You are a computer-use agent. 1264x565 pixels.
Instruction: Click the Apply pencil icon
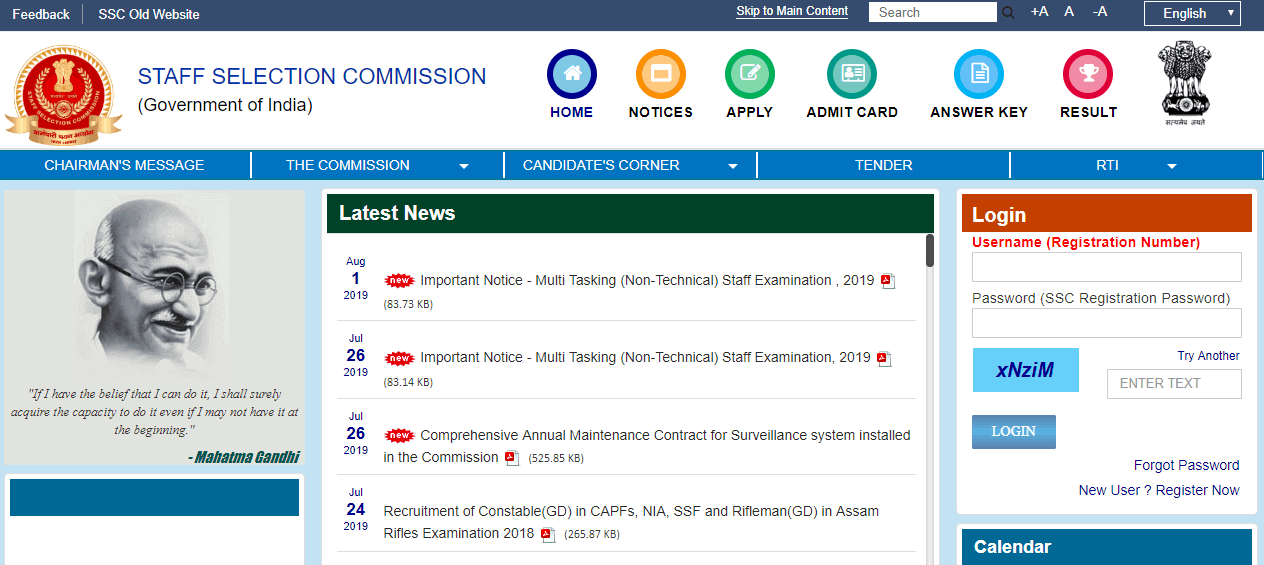(749, 74)
